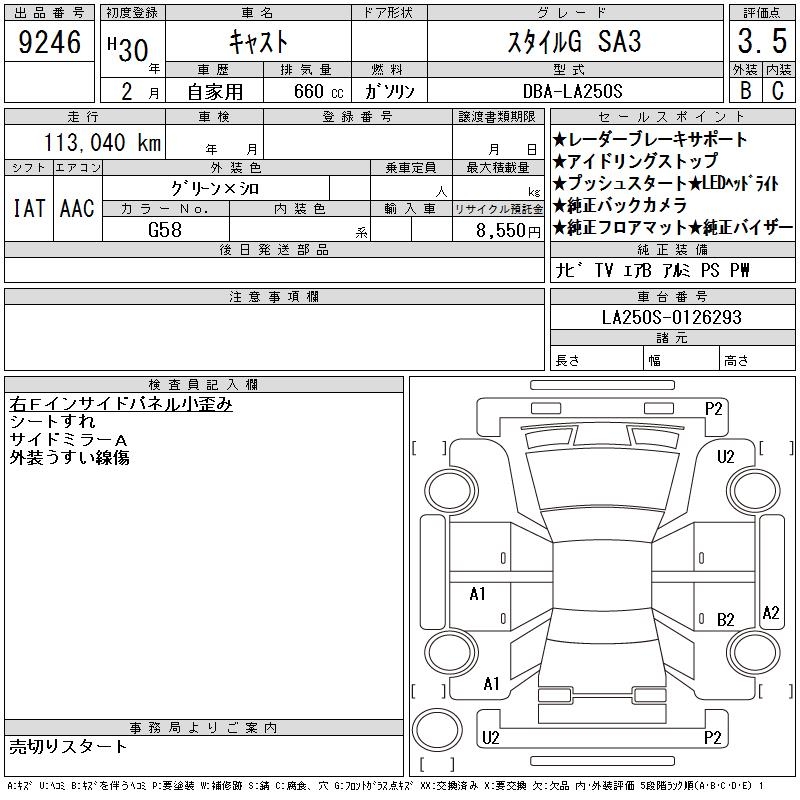Click the evaluation score 3.5
800x800 pixels.
click(762, 41)
